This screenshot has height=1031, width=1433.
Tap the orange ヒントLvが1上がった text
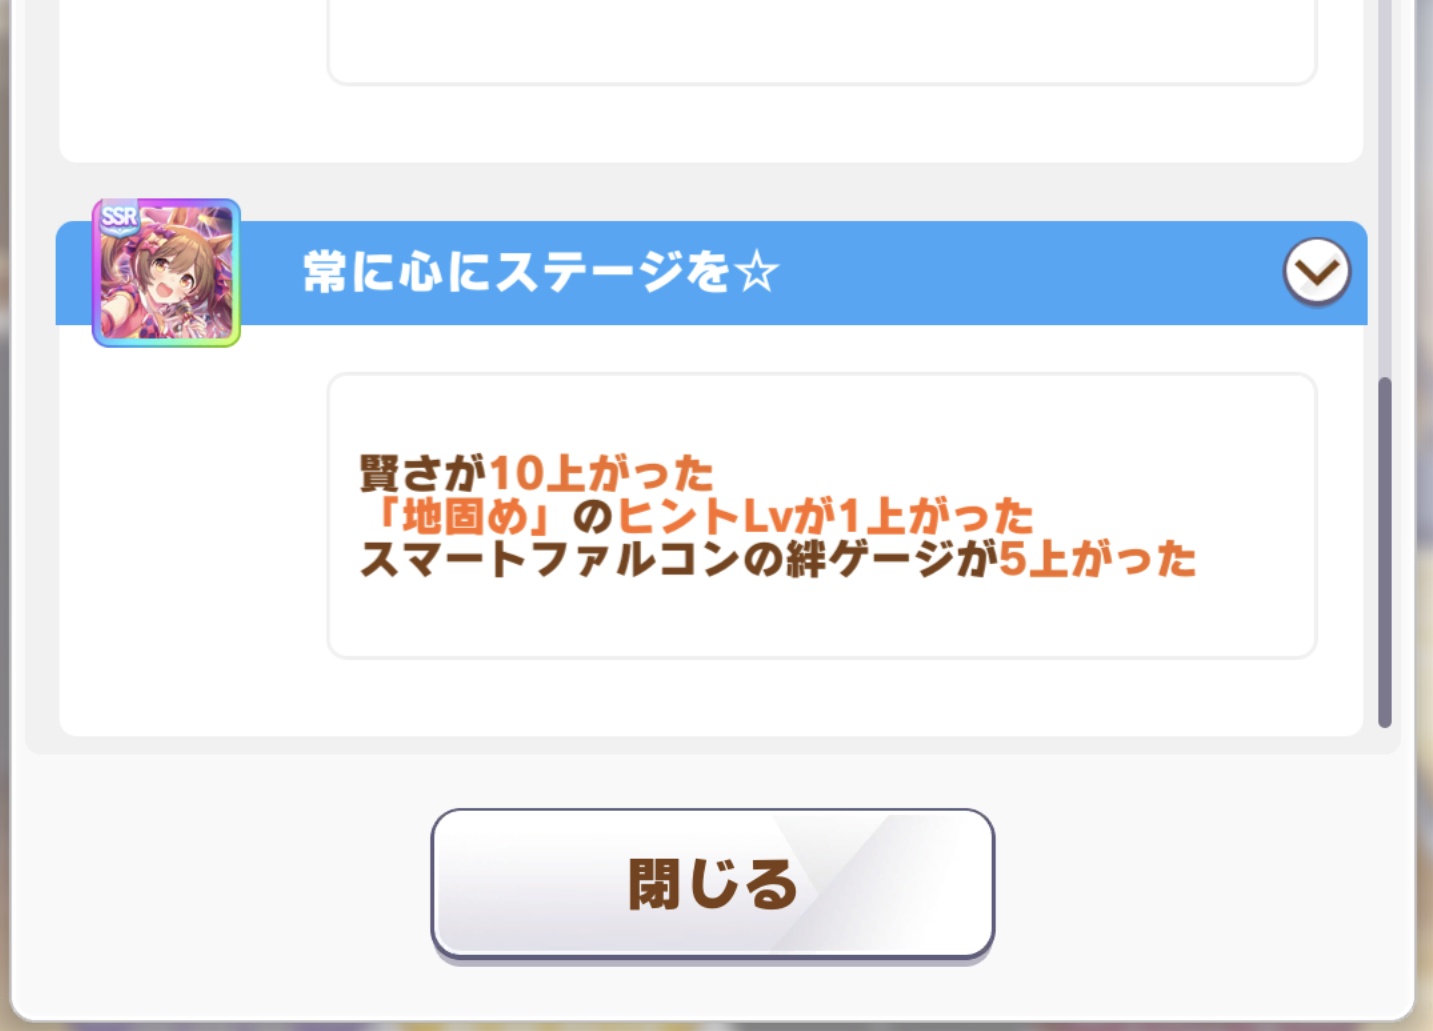(x=825, y=516)
